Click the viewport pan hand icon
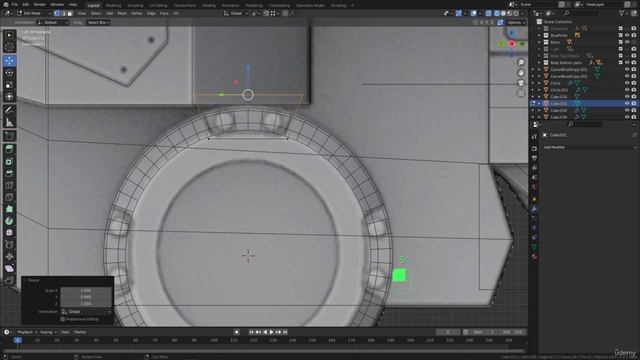Screen dimensions: 640x360 [521, 73]
